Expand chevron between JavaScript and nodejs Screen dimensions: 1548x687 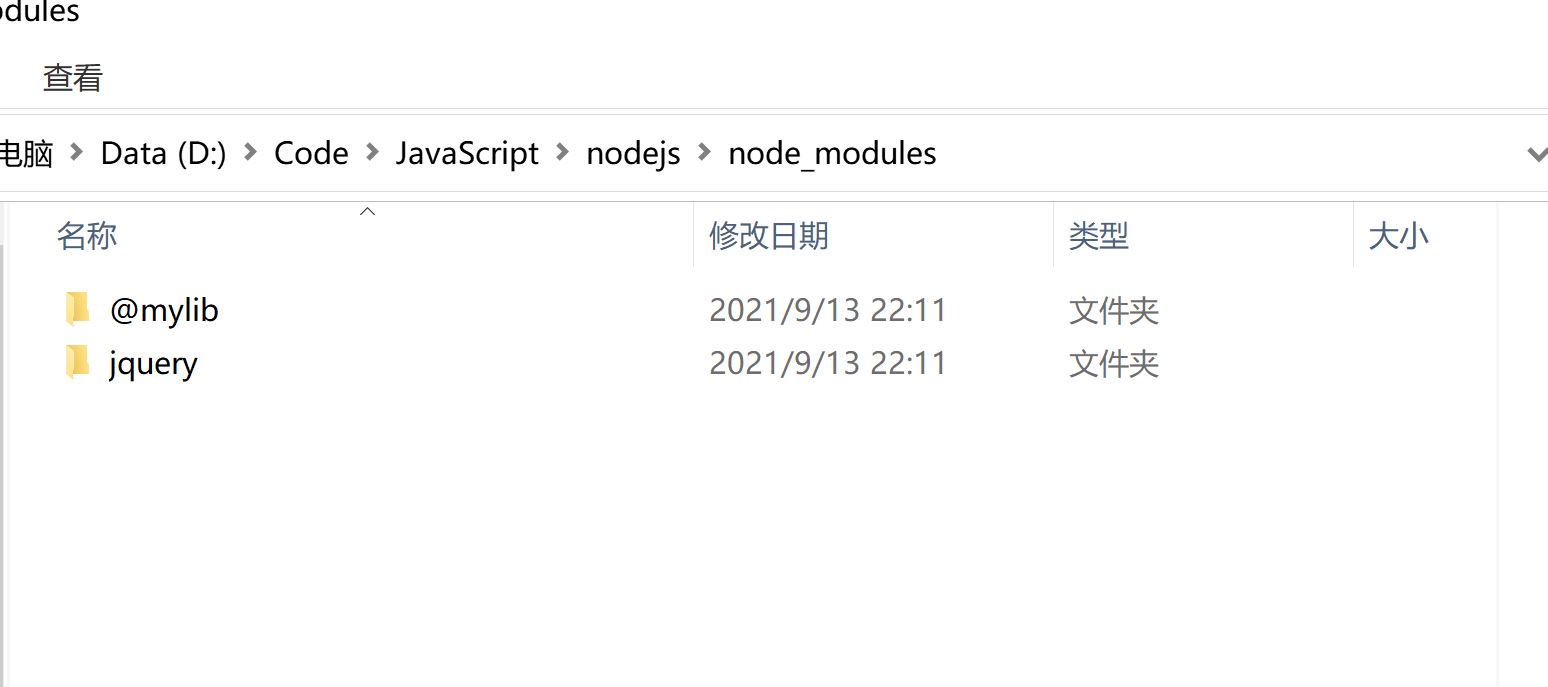[563, 153]
